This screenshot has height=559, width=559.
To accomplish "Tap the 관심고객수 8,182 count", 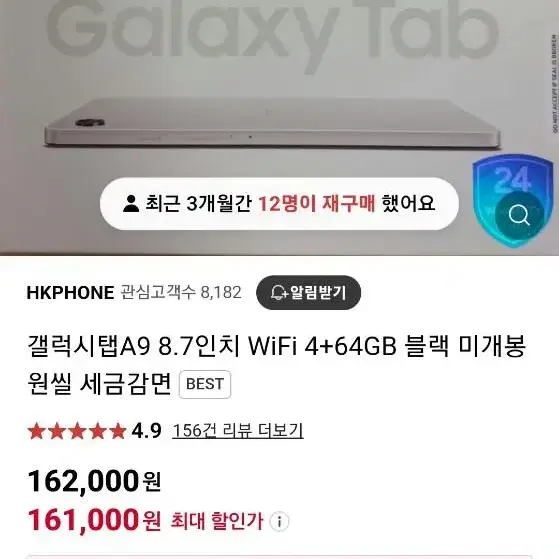I will click(181, 293).
